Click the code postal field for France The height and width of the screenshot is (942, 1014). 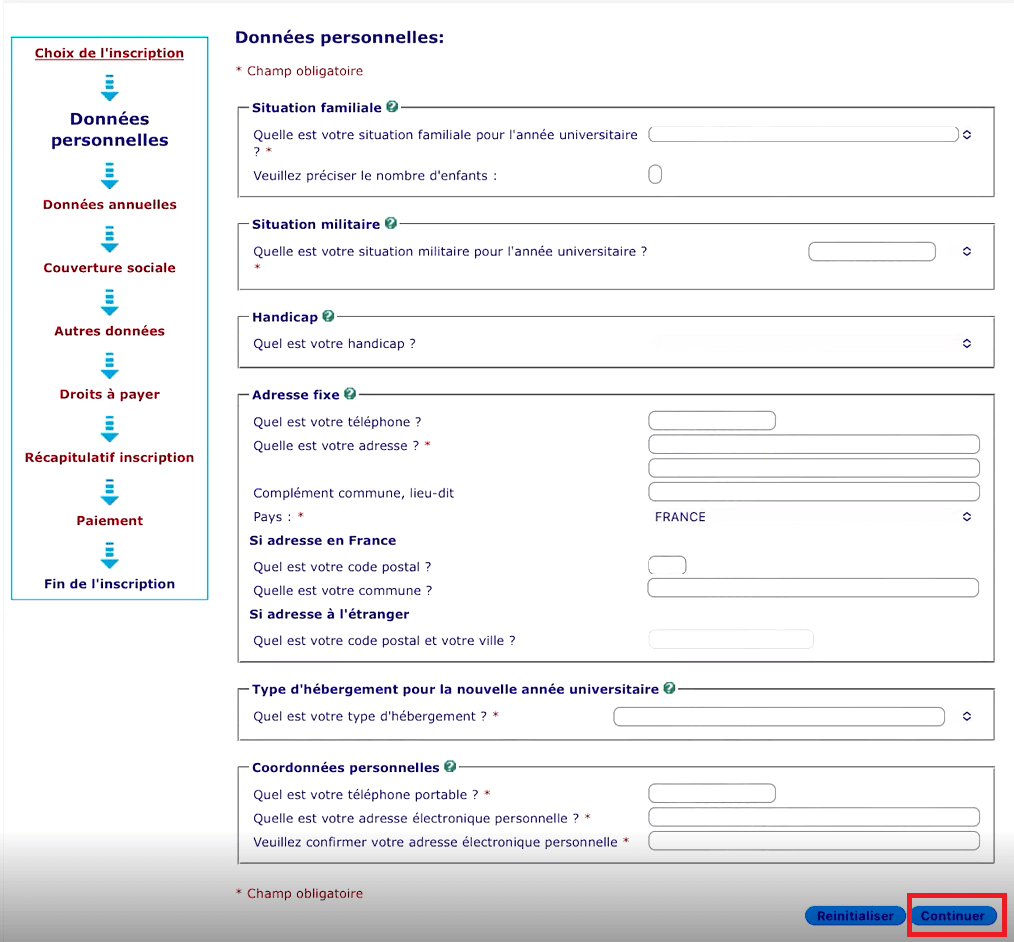[667, 566]
